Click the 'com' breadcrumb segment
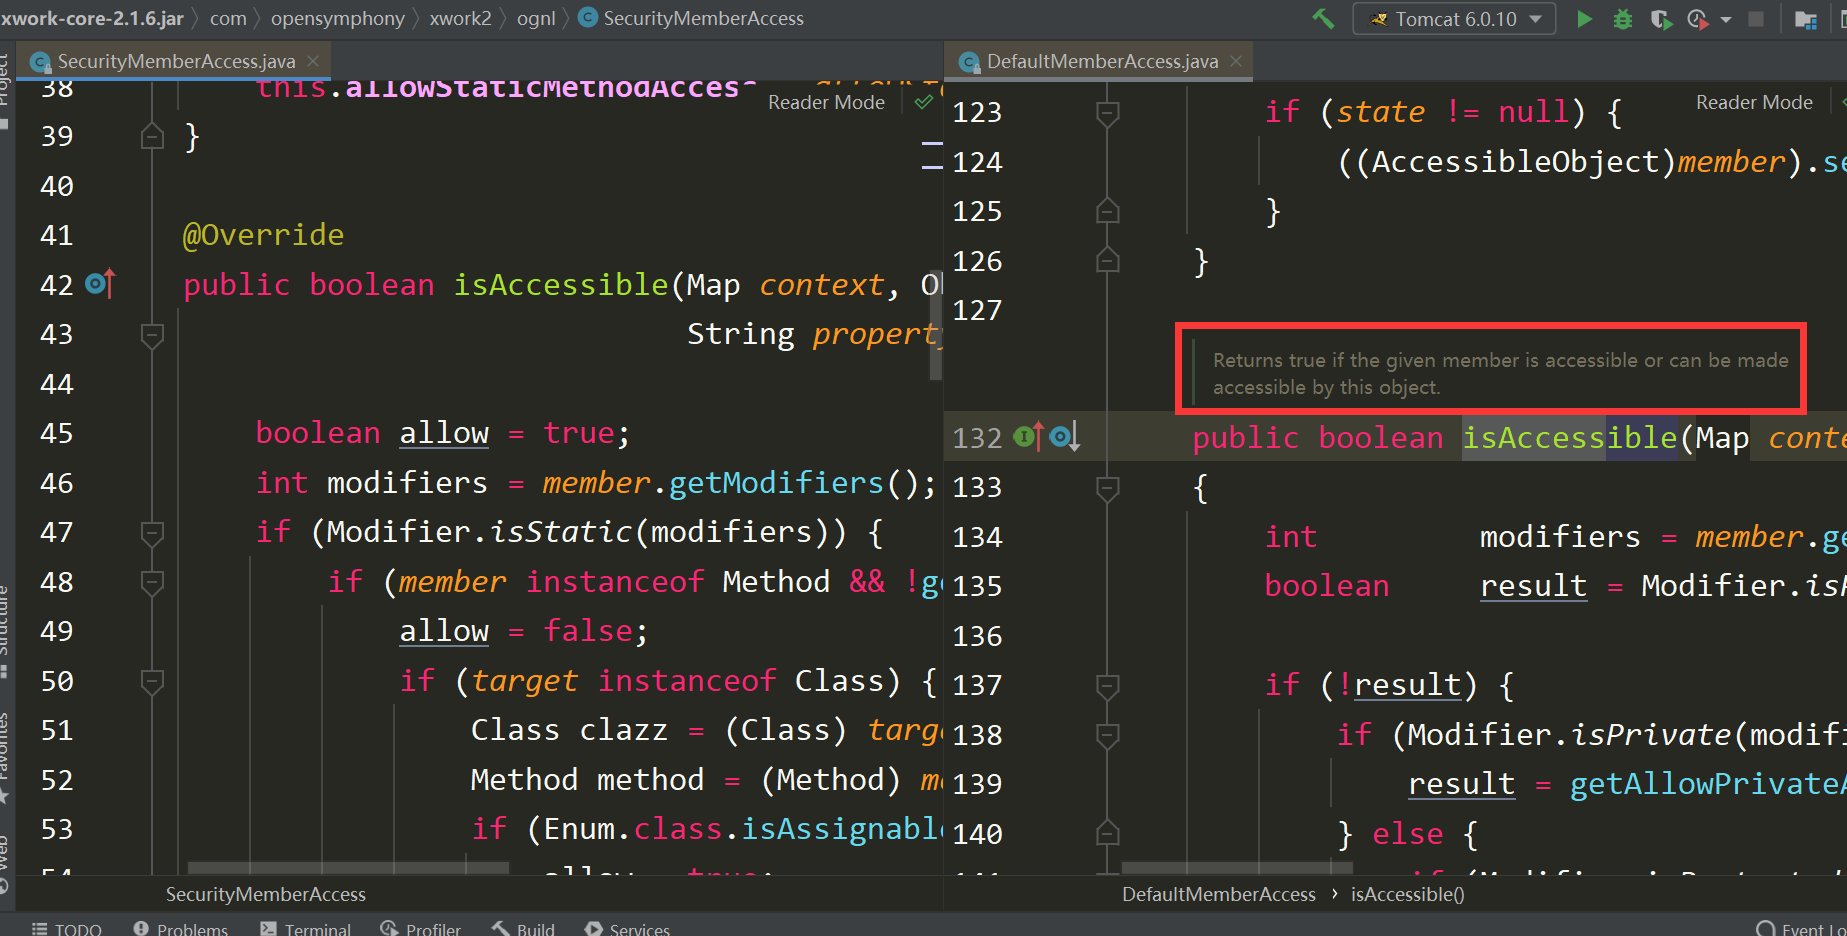The height and width of the screenshot is (936, 1847). point(228,18)
